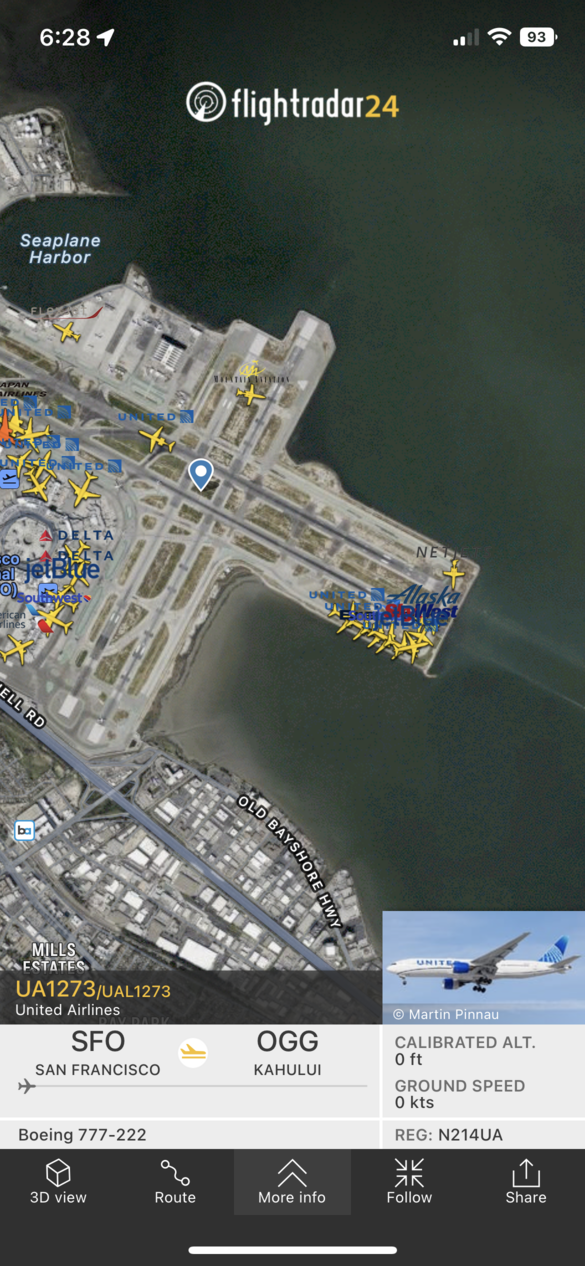This screenshot has height=1266, width=585.
Task: Tap the round landing status icon
Action: point(193,1053)
